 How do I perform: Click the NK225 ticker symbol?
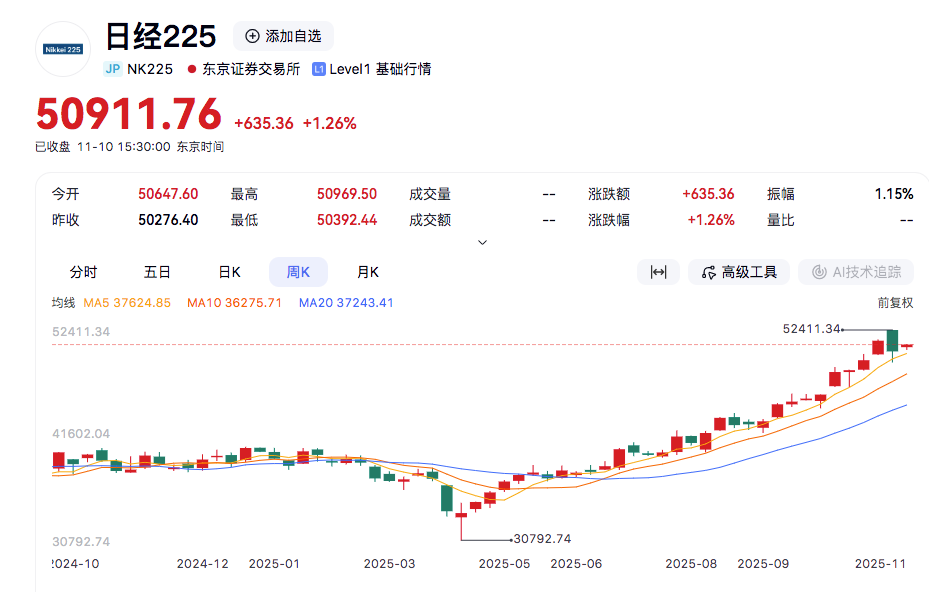coord(150,69)
